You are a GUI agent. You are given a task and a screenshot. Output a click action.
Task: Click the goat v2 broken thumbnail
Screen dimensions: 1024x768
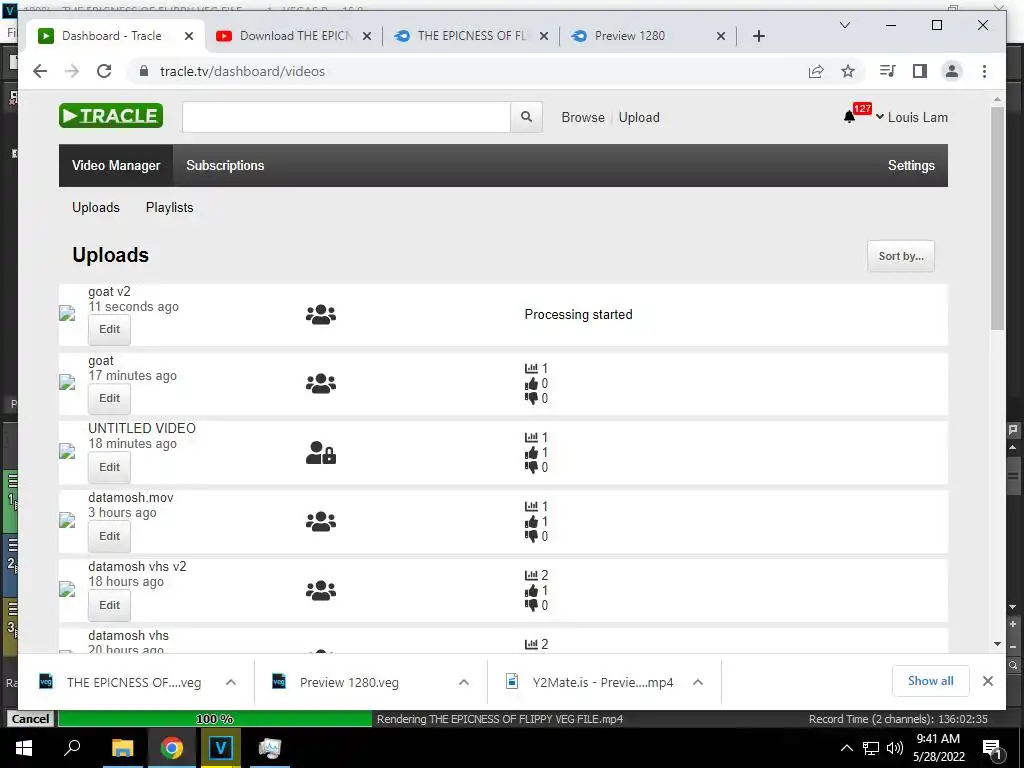tap(67, 313)
